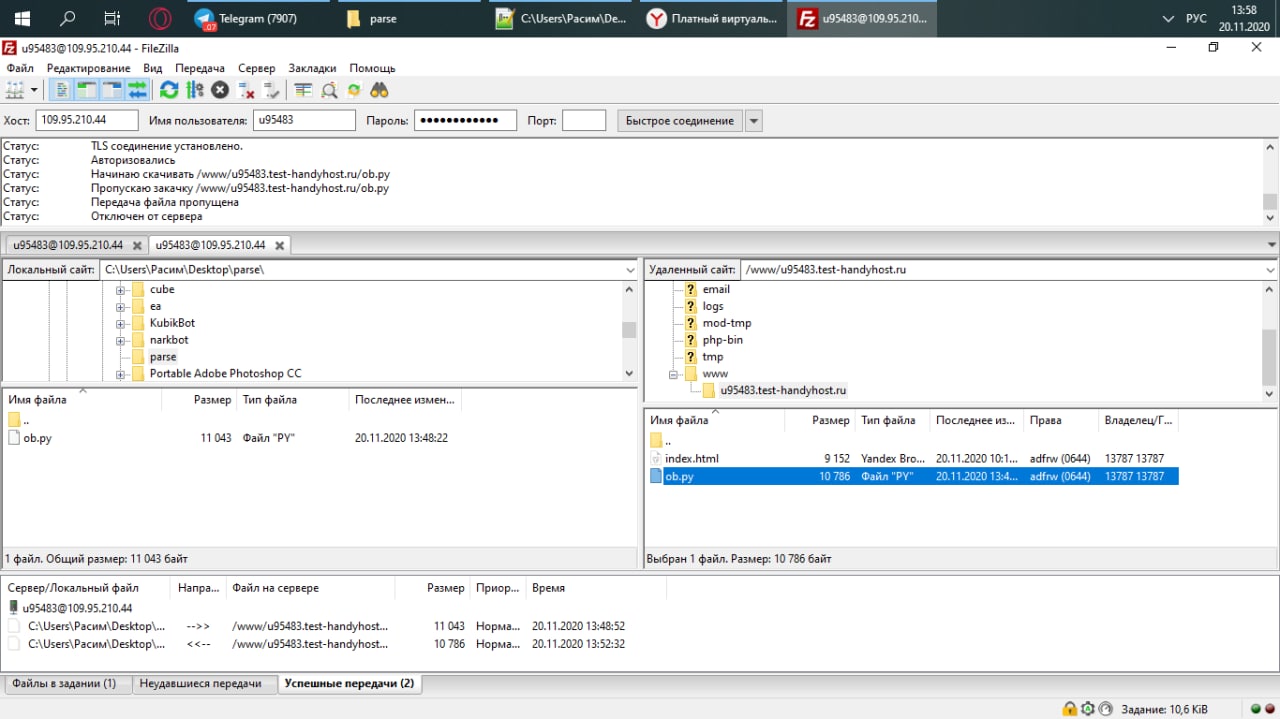
Task: Toggle local directory tree display
Action: tap(86, 90)
